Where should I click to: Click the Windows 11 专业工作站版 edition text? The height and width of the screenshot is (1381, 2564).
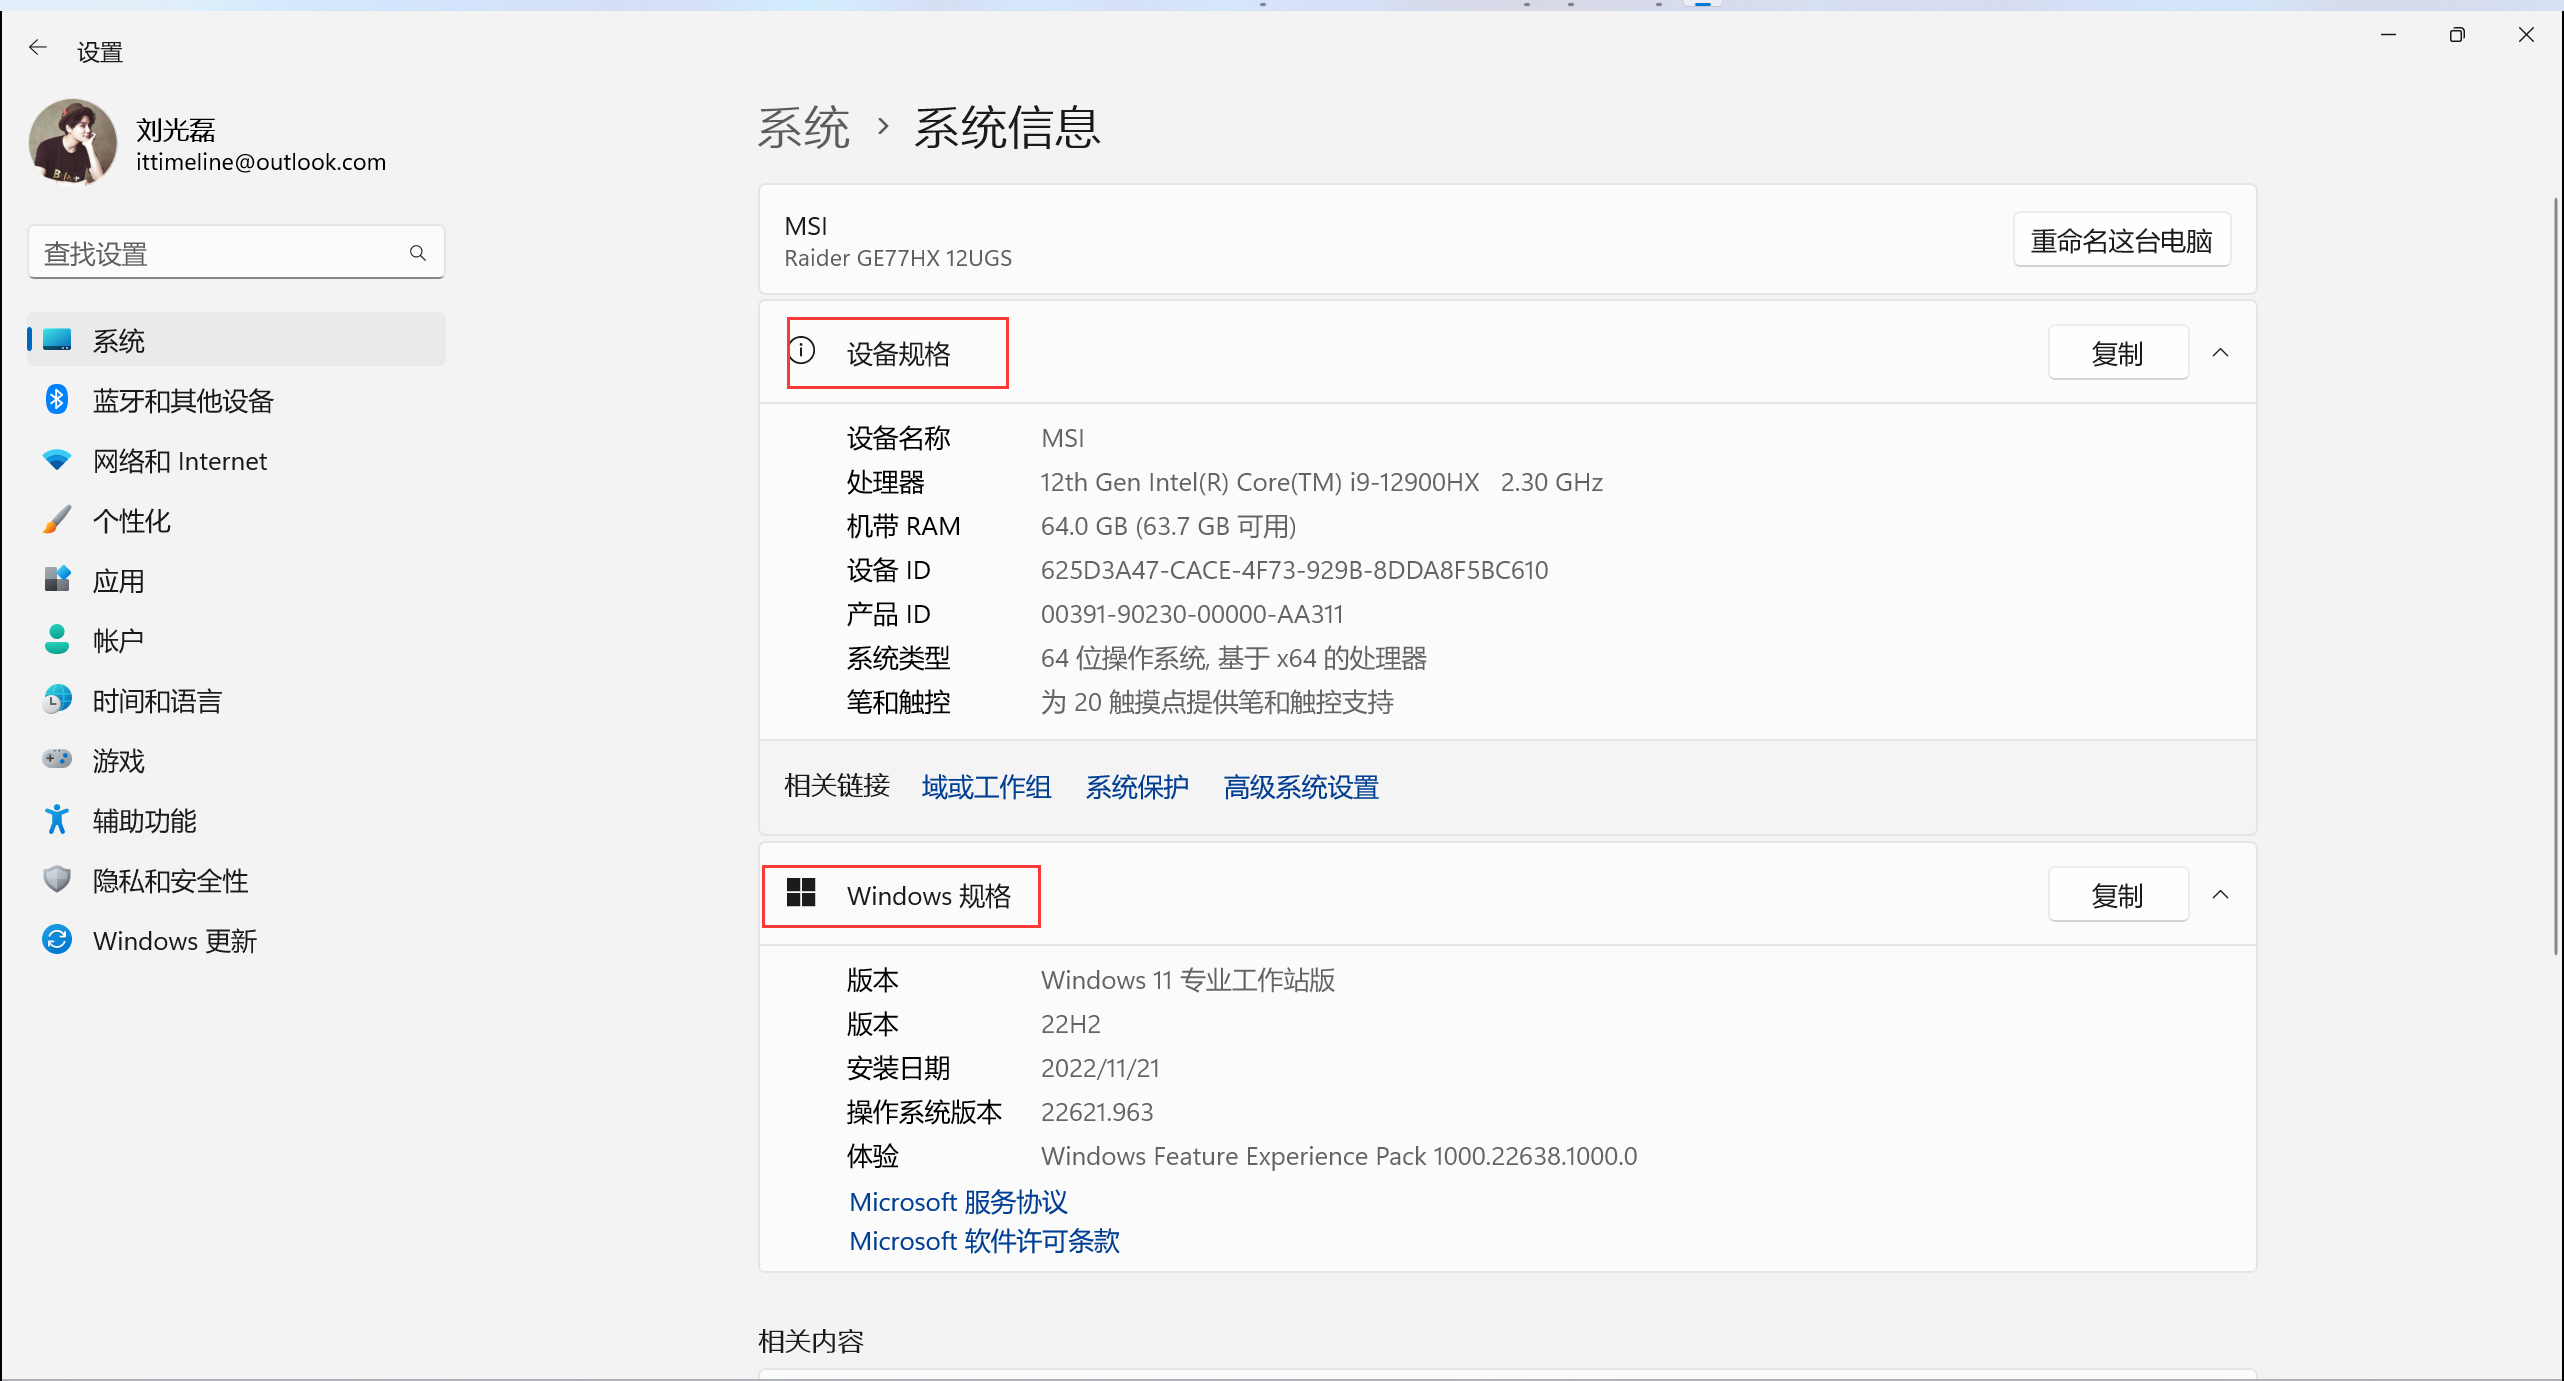[x=1188, y=980]
